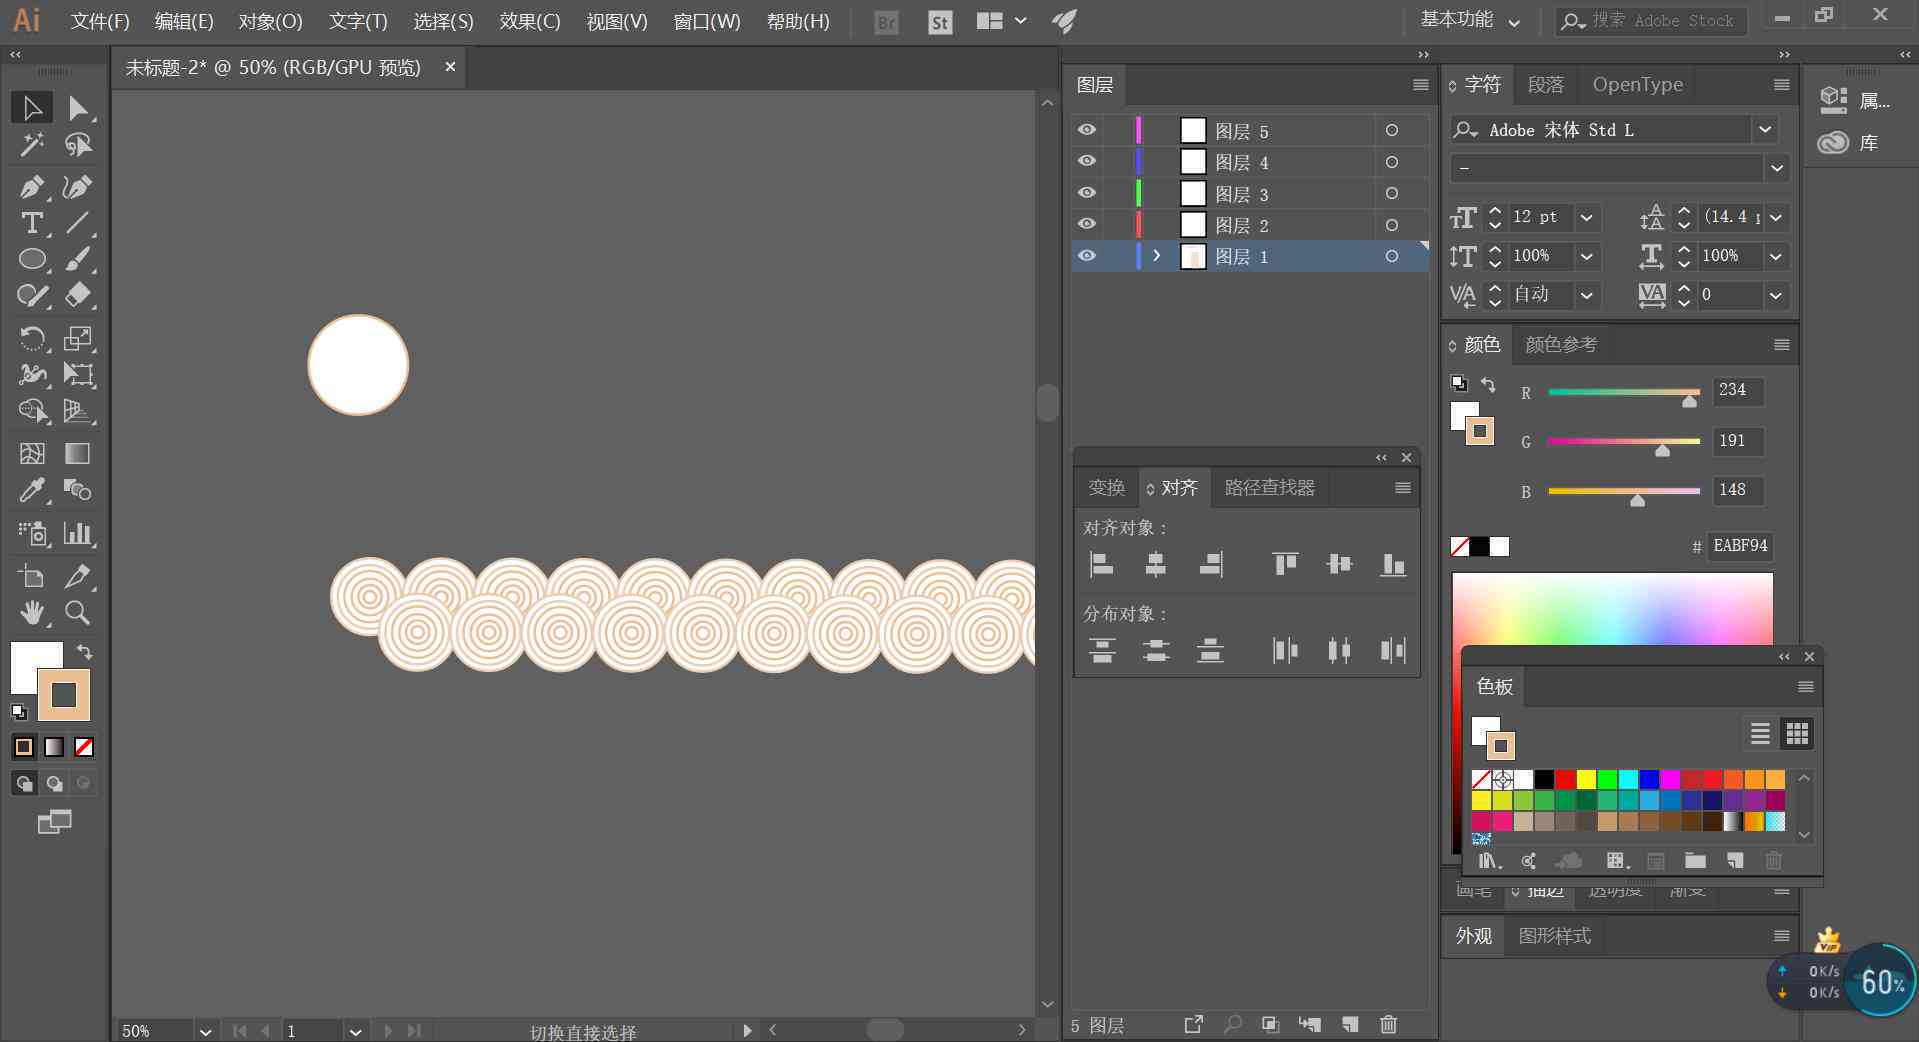This screenshot has height=1042, width=1919.
Task: Select the Rotate tool
Action: (32, 338)
